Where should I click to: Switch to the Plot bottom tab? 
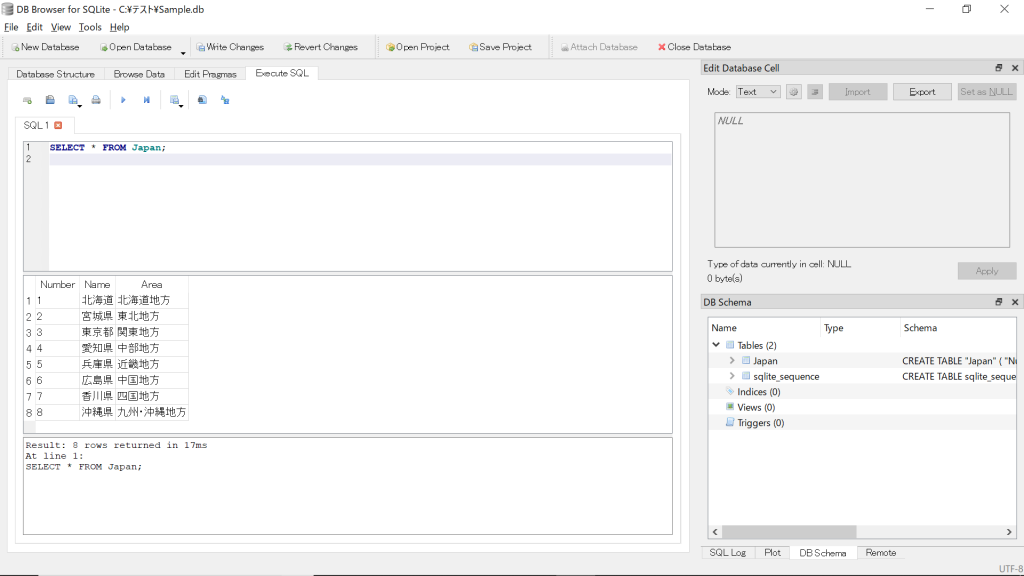click(772, 552)
